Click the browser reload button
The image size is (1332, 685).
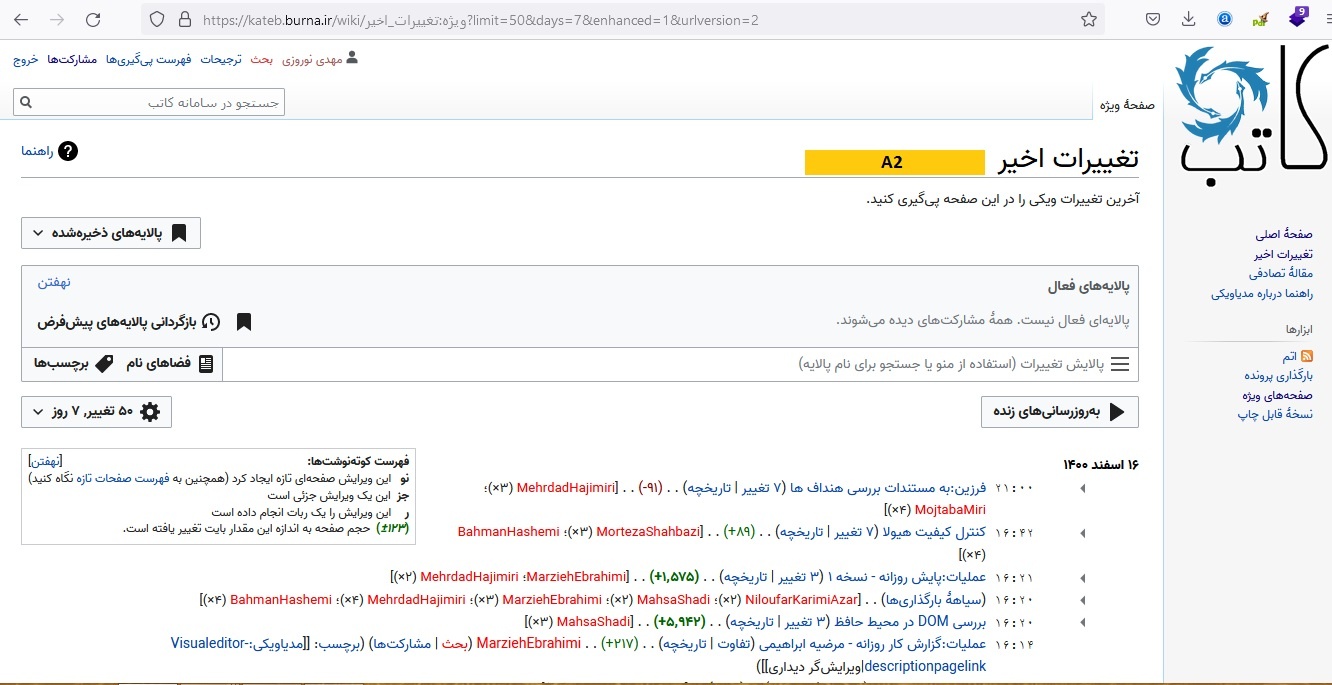pos(93,19)
